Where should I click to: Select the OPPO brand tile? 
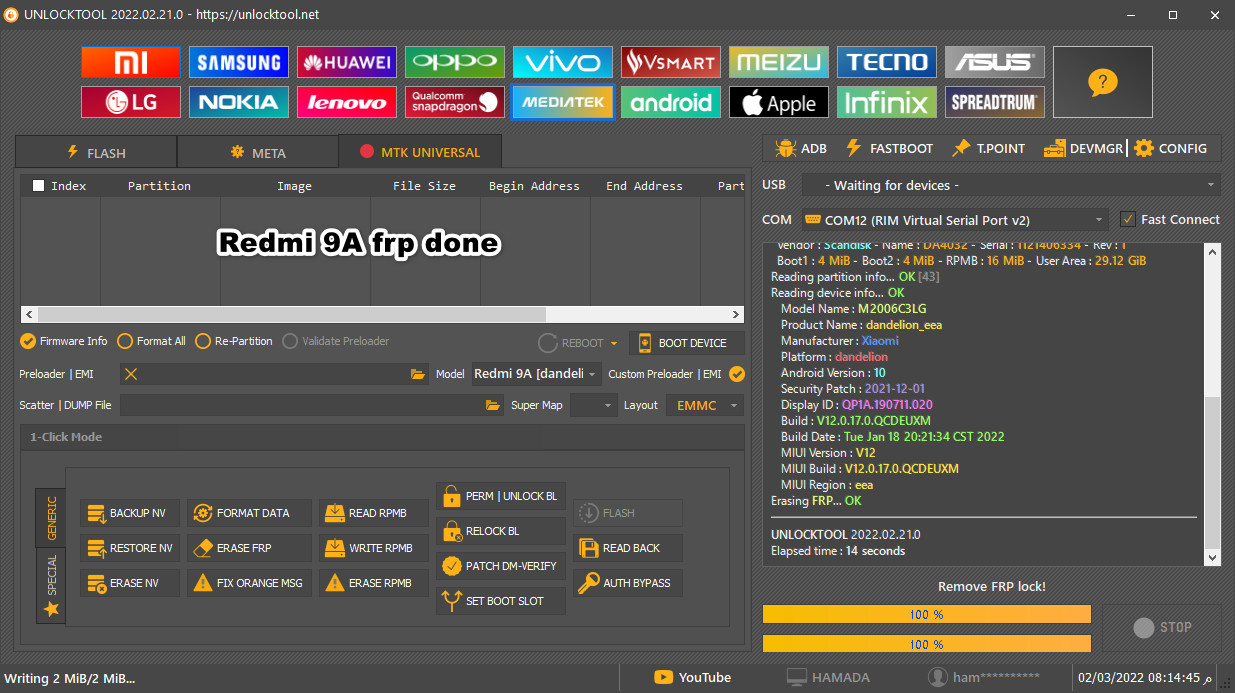coord(455,62)
